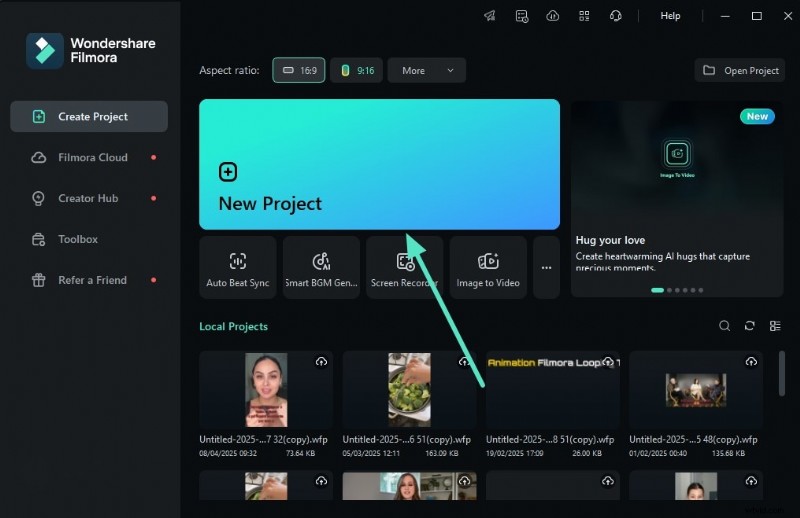Maximize the Filmora window

pyautogui.click(x=757, y=16)
